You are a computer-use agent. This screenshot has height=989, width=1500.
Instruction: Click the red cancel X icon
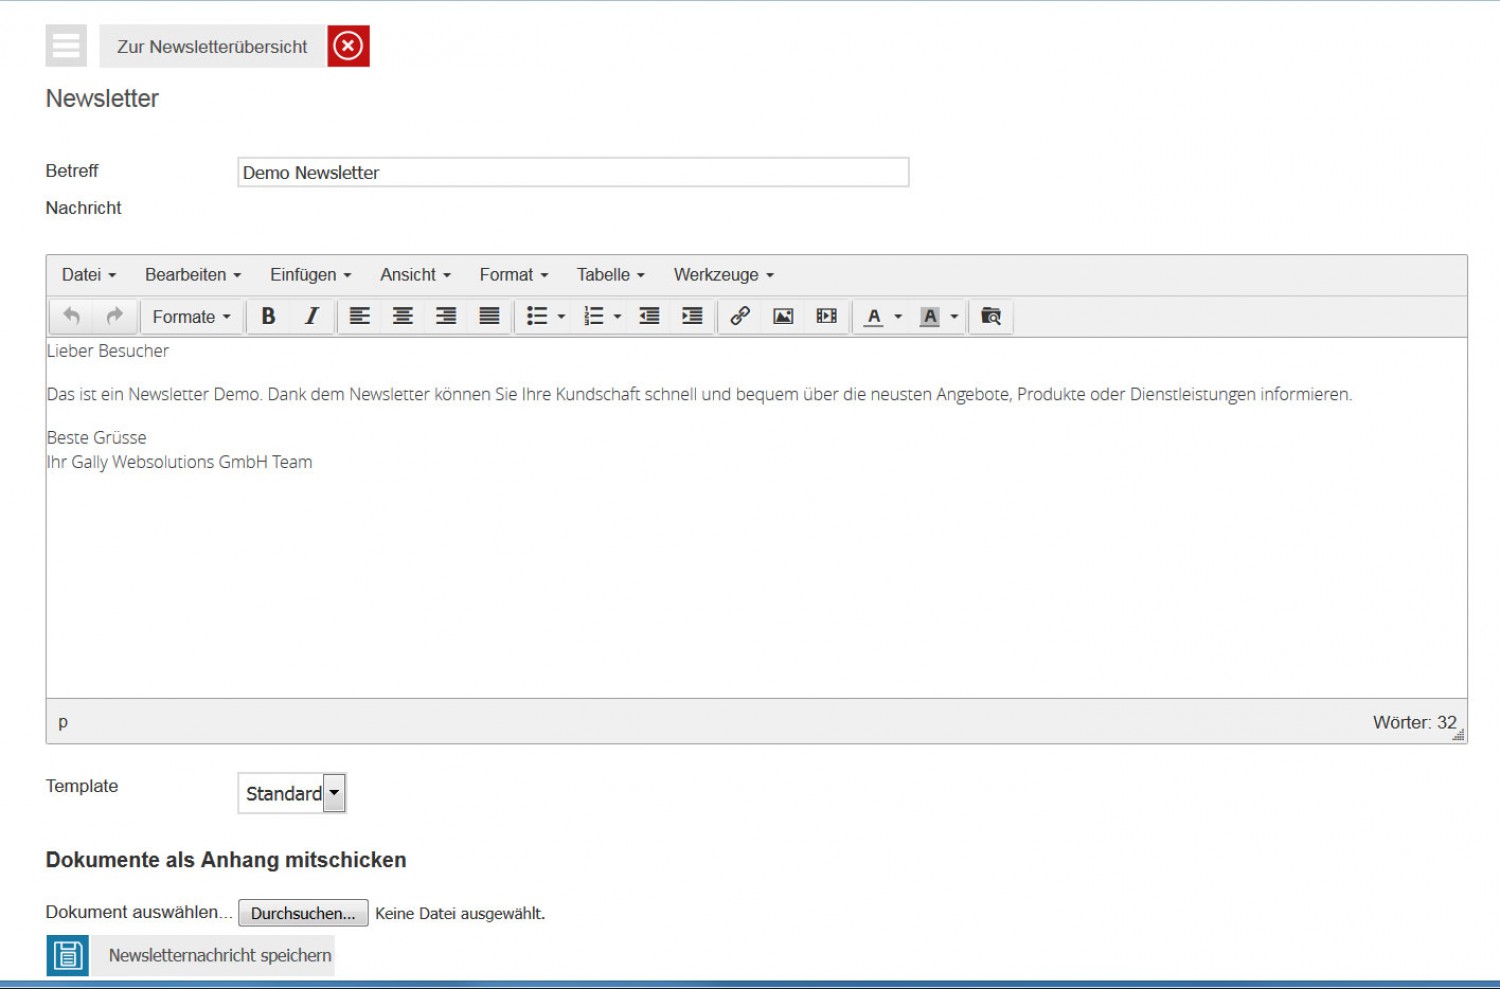coord(348,46)
